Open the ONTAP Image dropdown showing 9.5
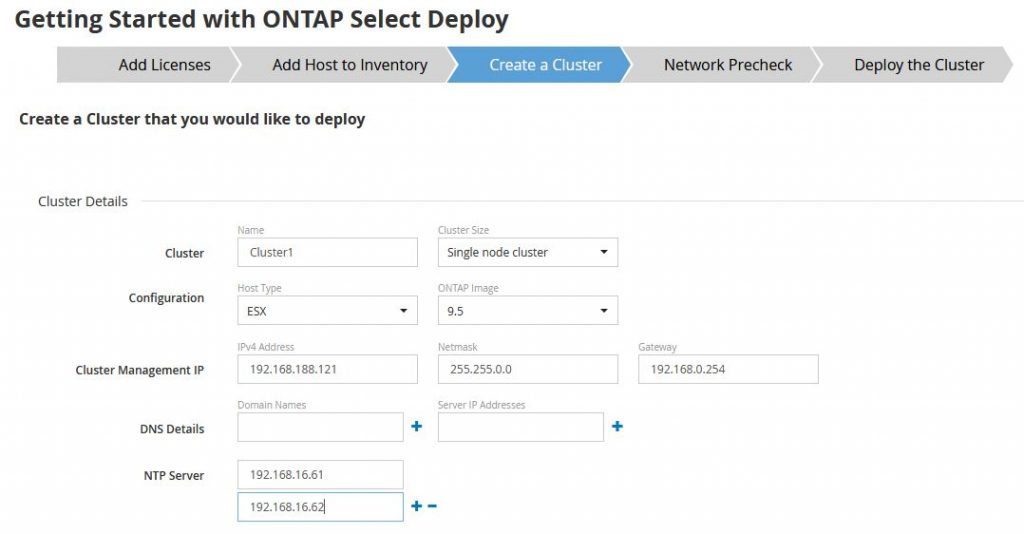The width and height of the screenshot is (1024, 534). [x=528, y=311]
